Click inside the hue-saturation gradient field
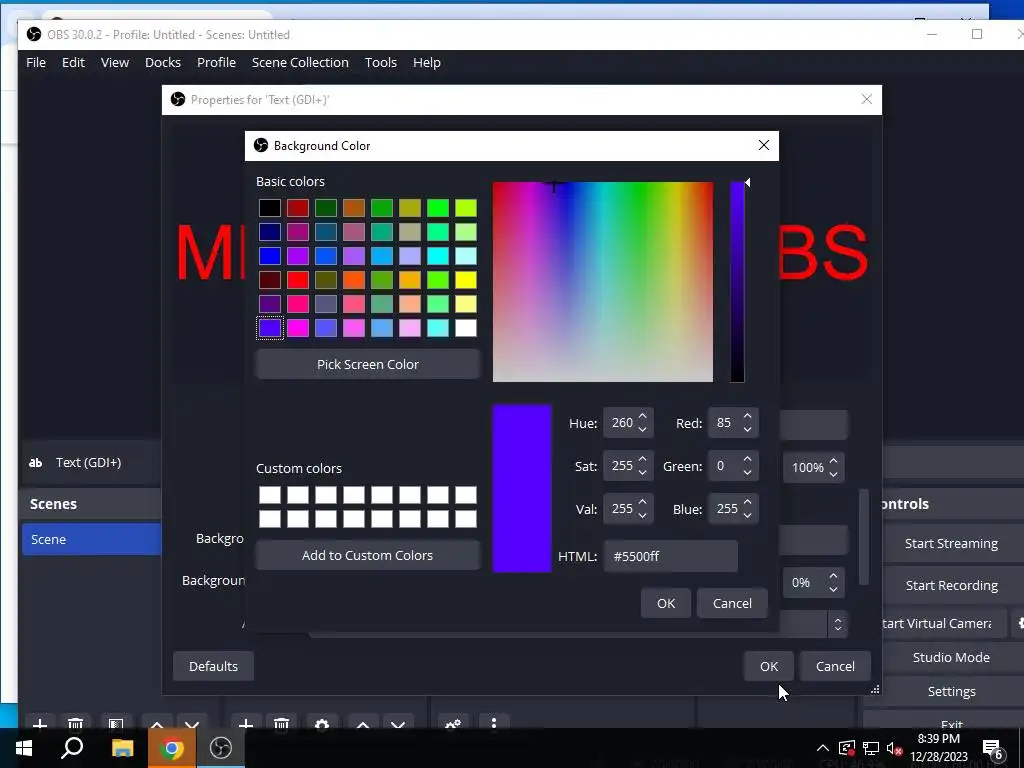 (x=603, y=282)
